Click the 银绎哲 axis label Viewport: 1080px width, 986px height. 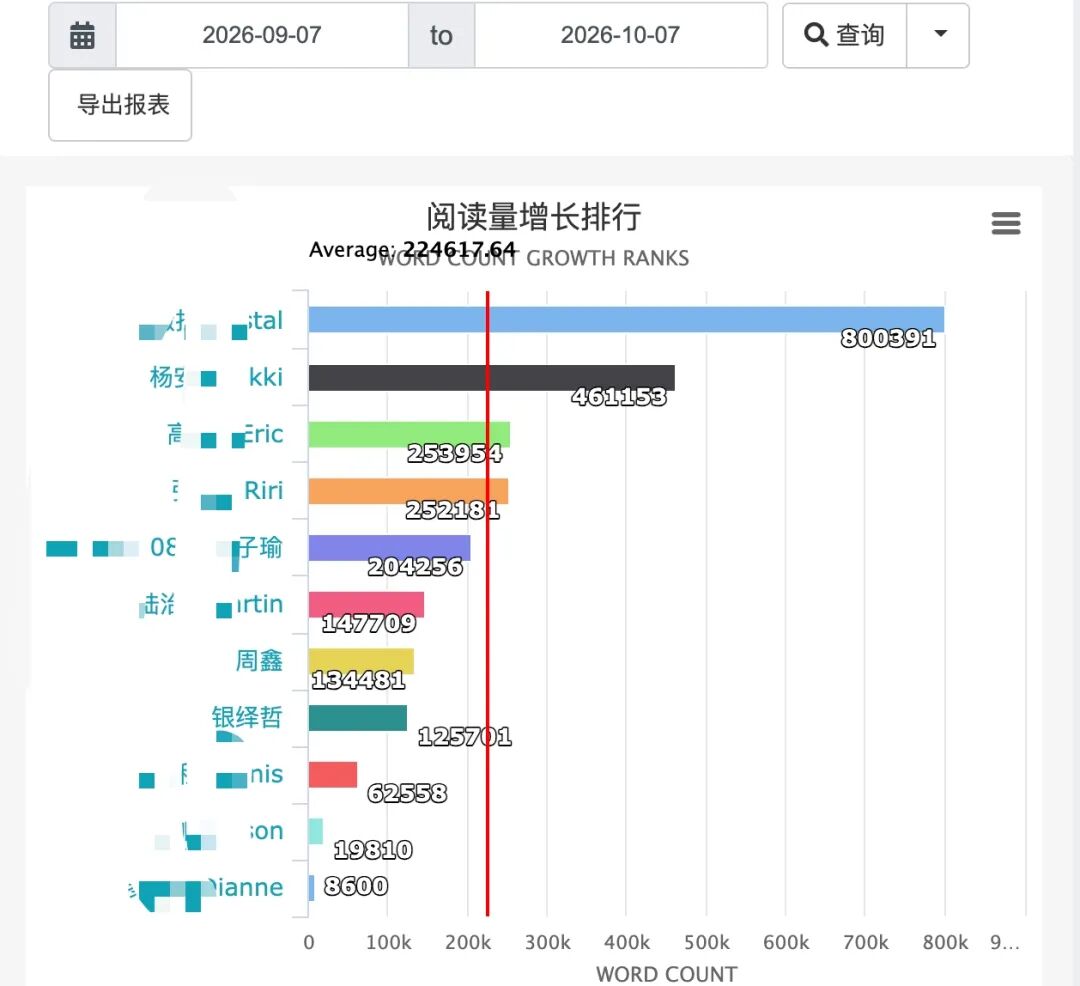point(247,717)
